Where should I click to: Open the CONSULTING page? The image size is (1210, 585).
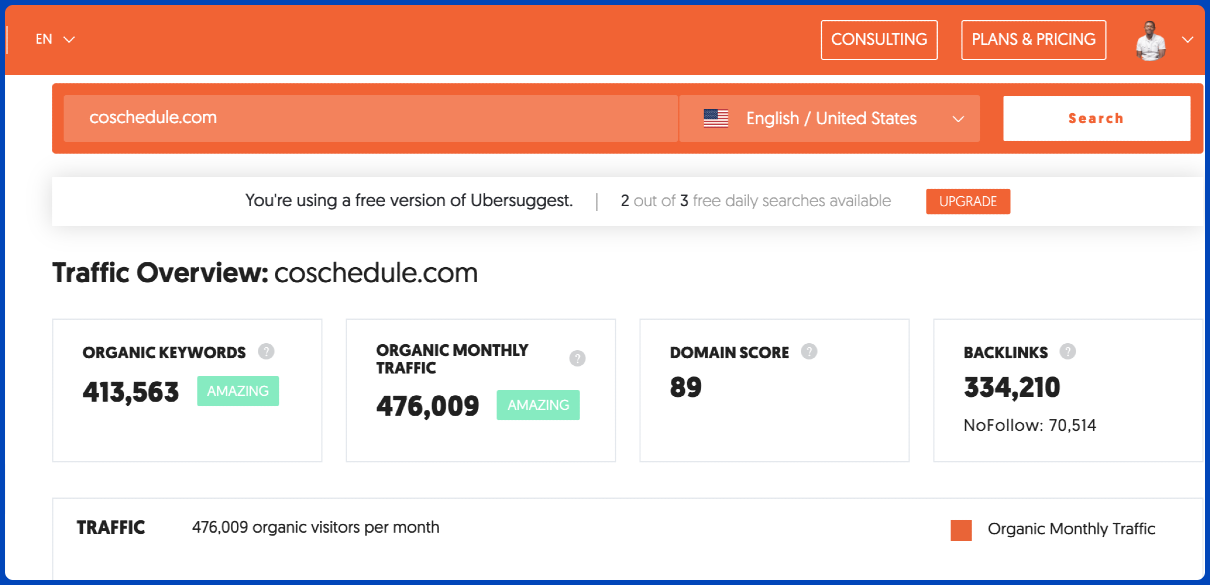[x=879, y=40]
